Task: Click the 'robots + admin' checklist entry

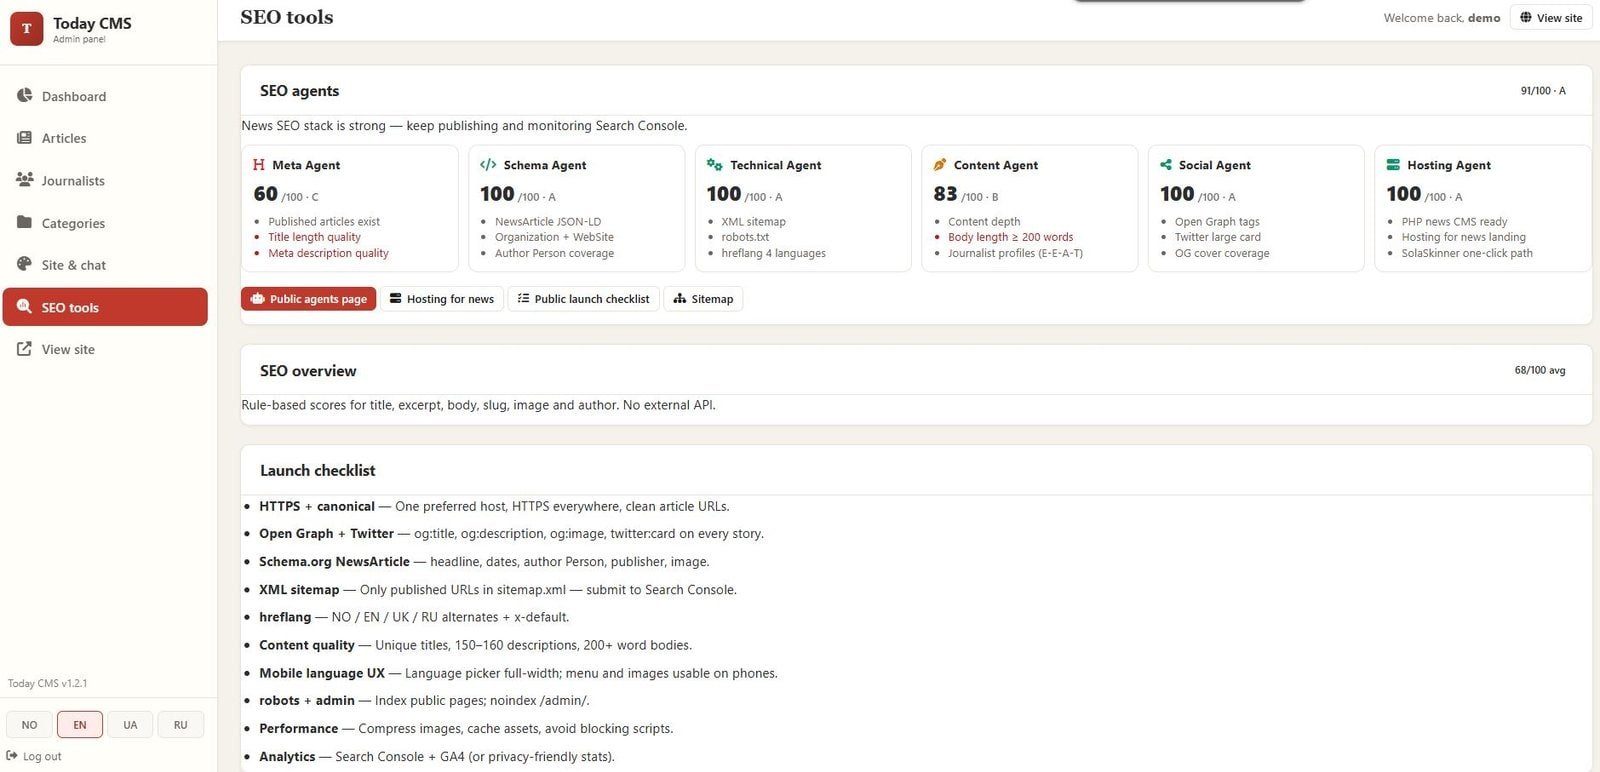Action: coord(424,701)
